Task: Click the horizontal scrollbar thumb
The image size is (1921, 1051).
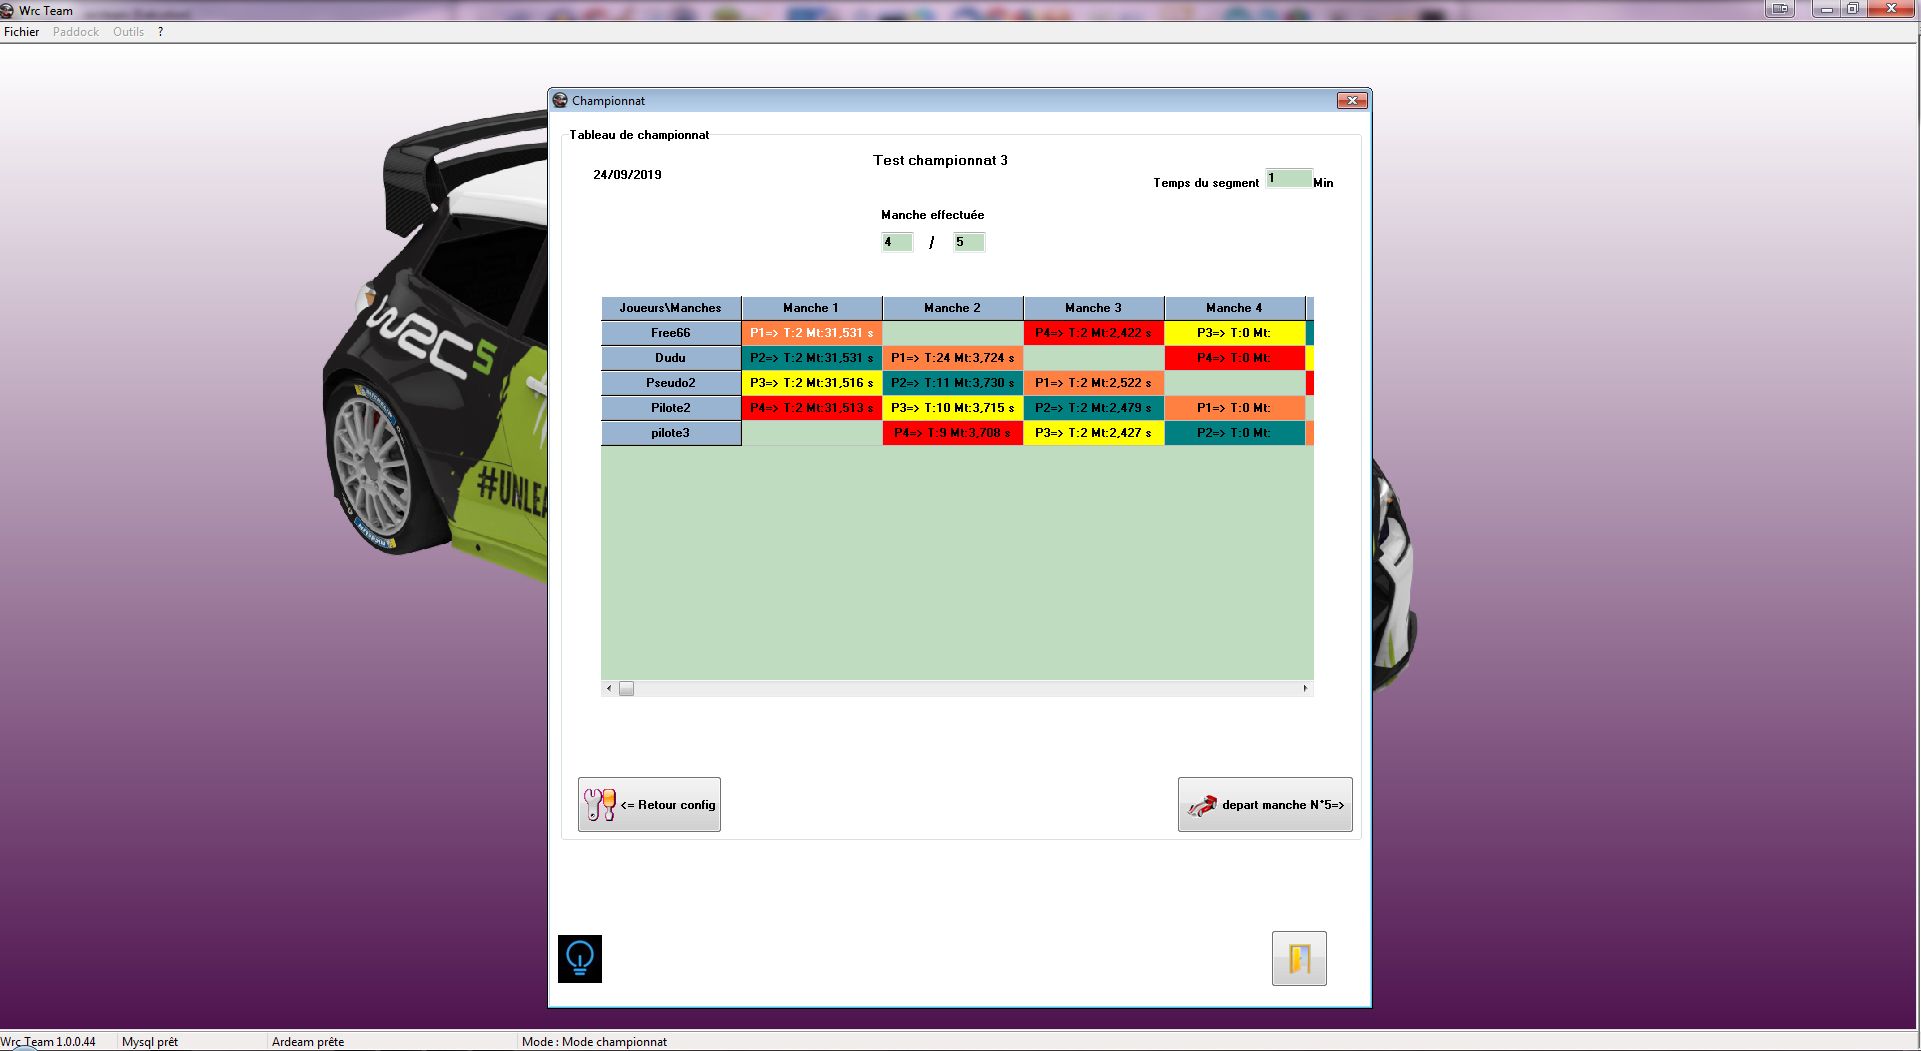Action: click(626, 689)
